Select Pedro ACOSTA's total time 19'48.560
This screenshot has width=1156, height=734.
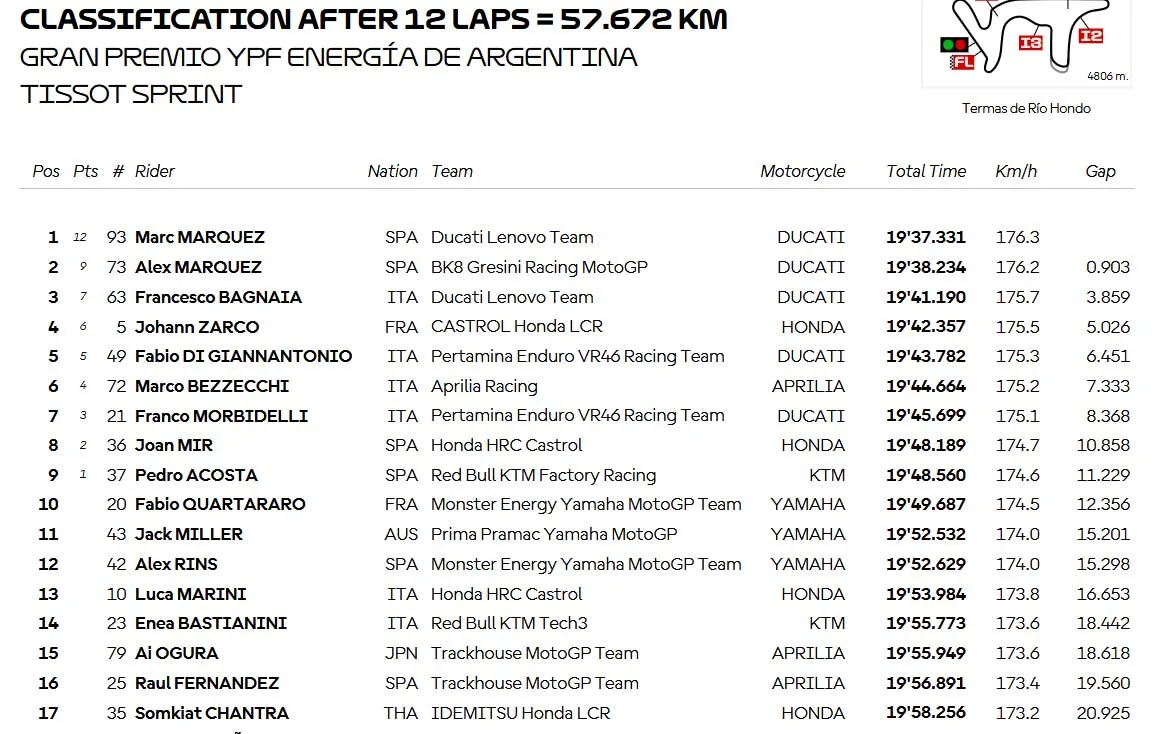[x=926, y=475]
